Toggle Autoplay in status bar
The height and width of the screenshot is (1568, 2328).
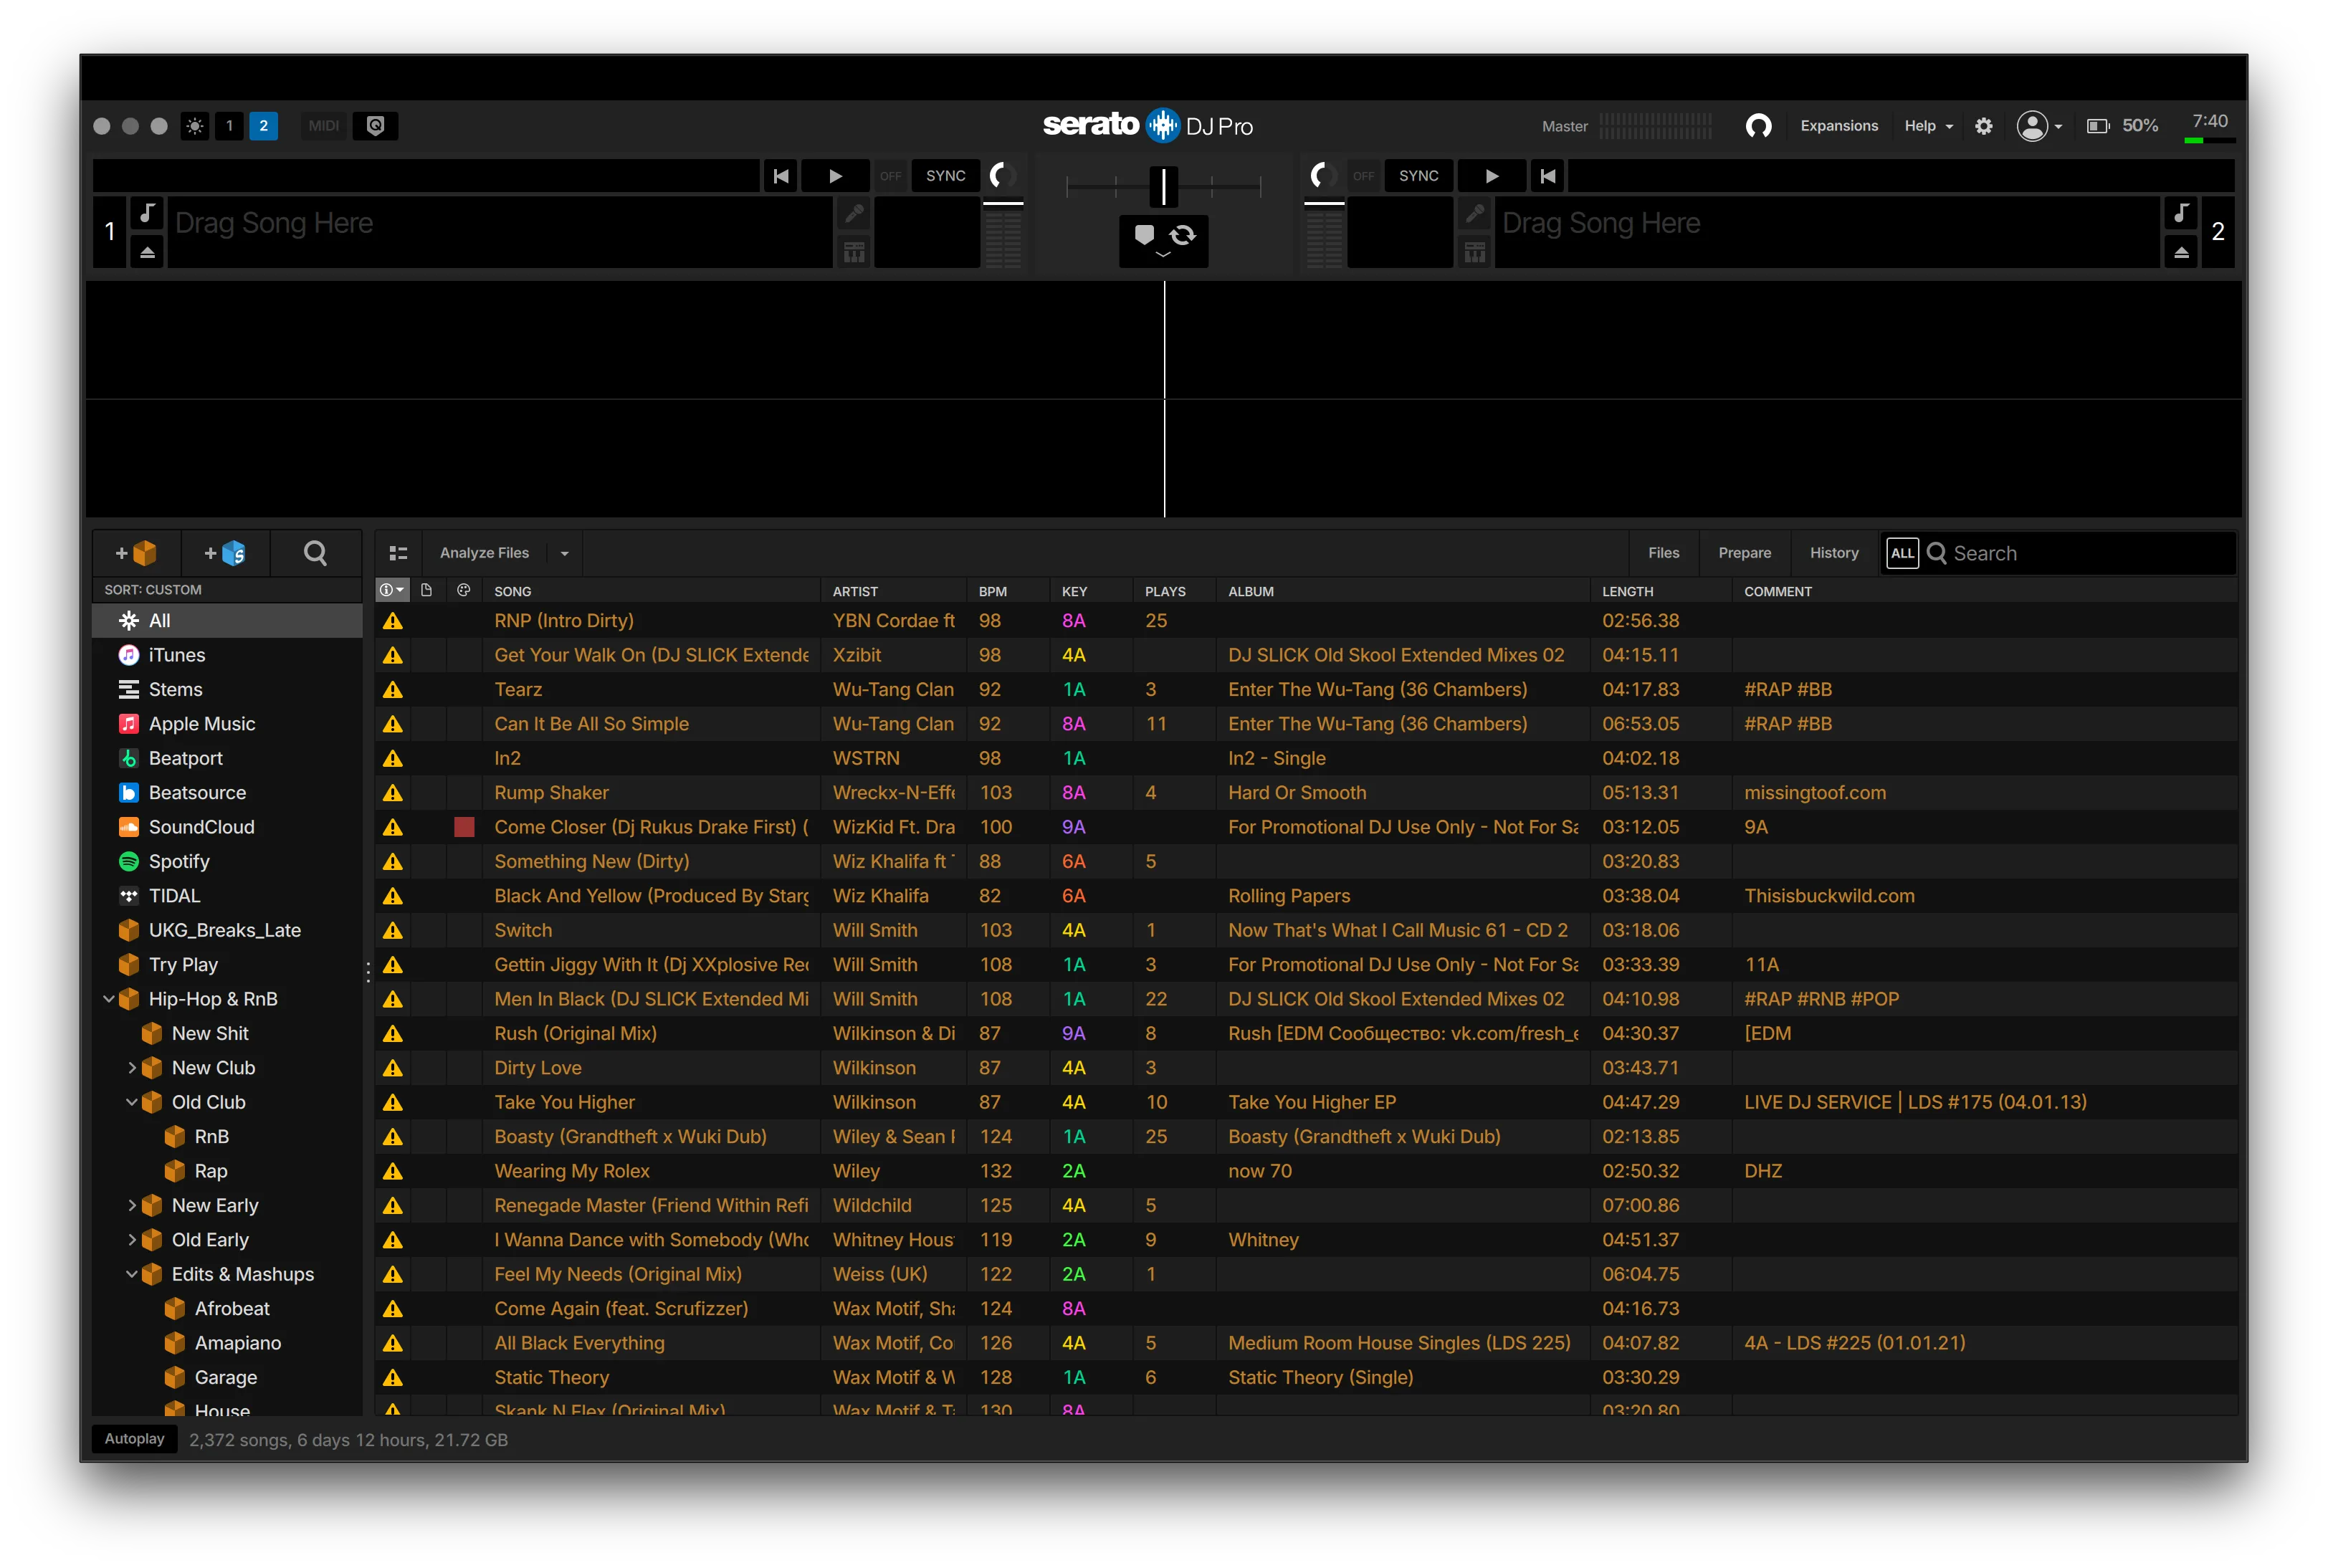(x=134, y=1439)
